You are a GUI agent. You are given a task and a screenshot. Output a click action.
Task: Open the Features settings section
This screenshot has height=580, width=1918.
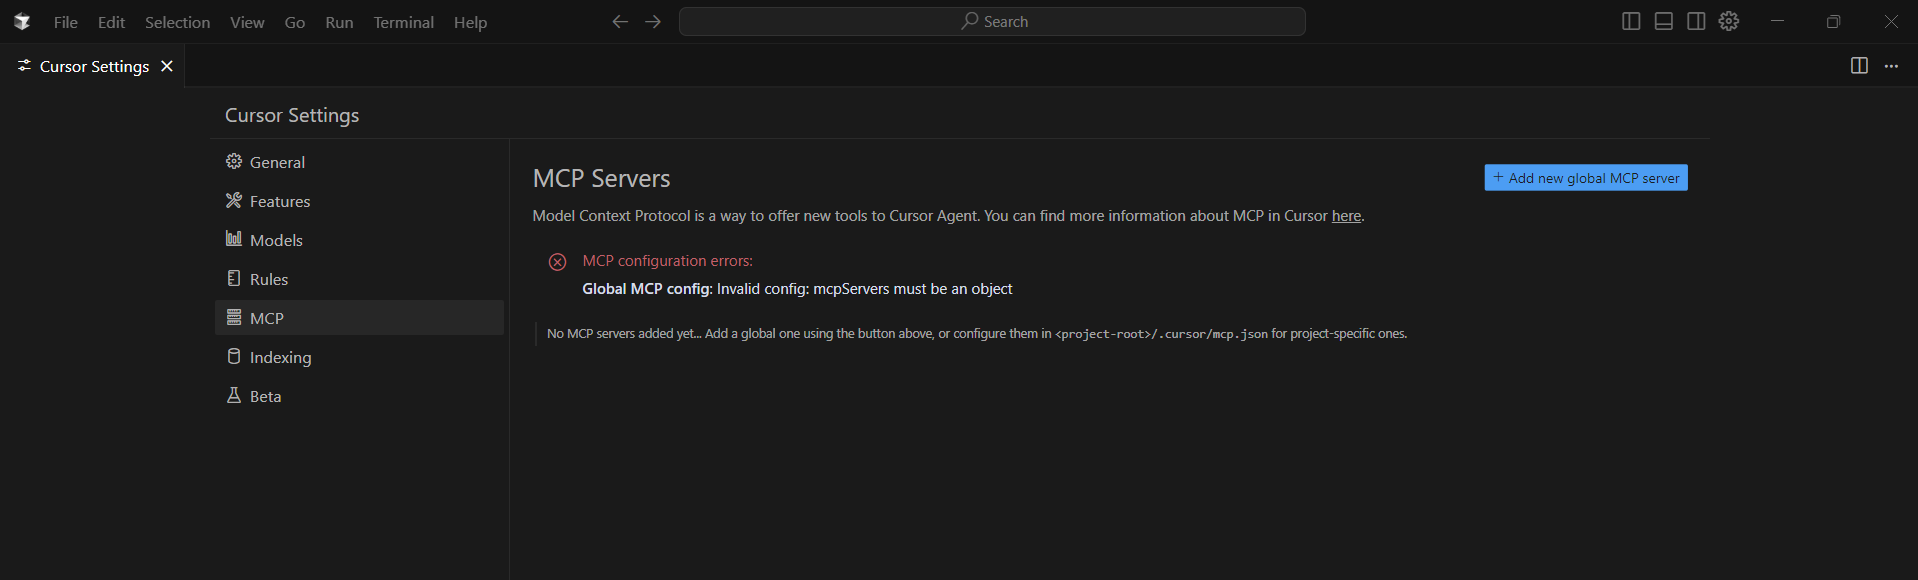[x=359, y=201]
